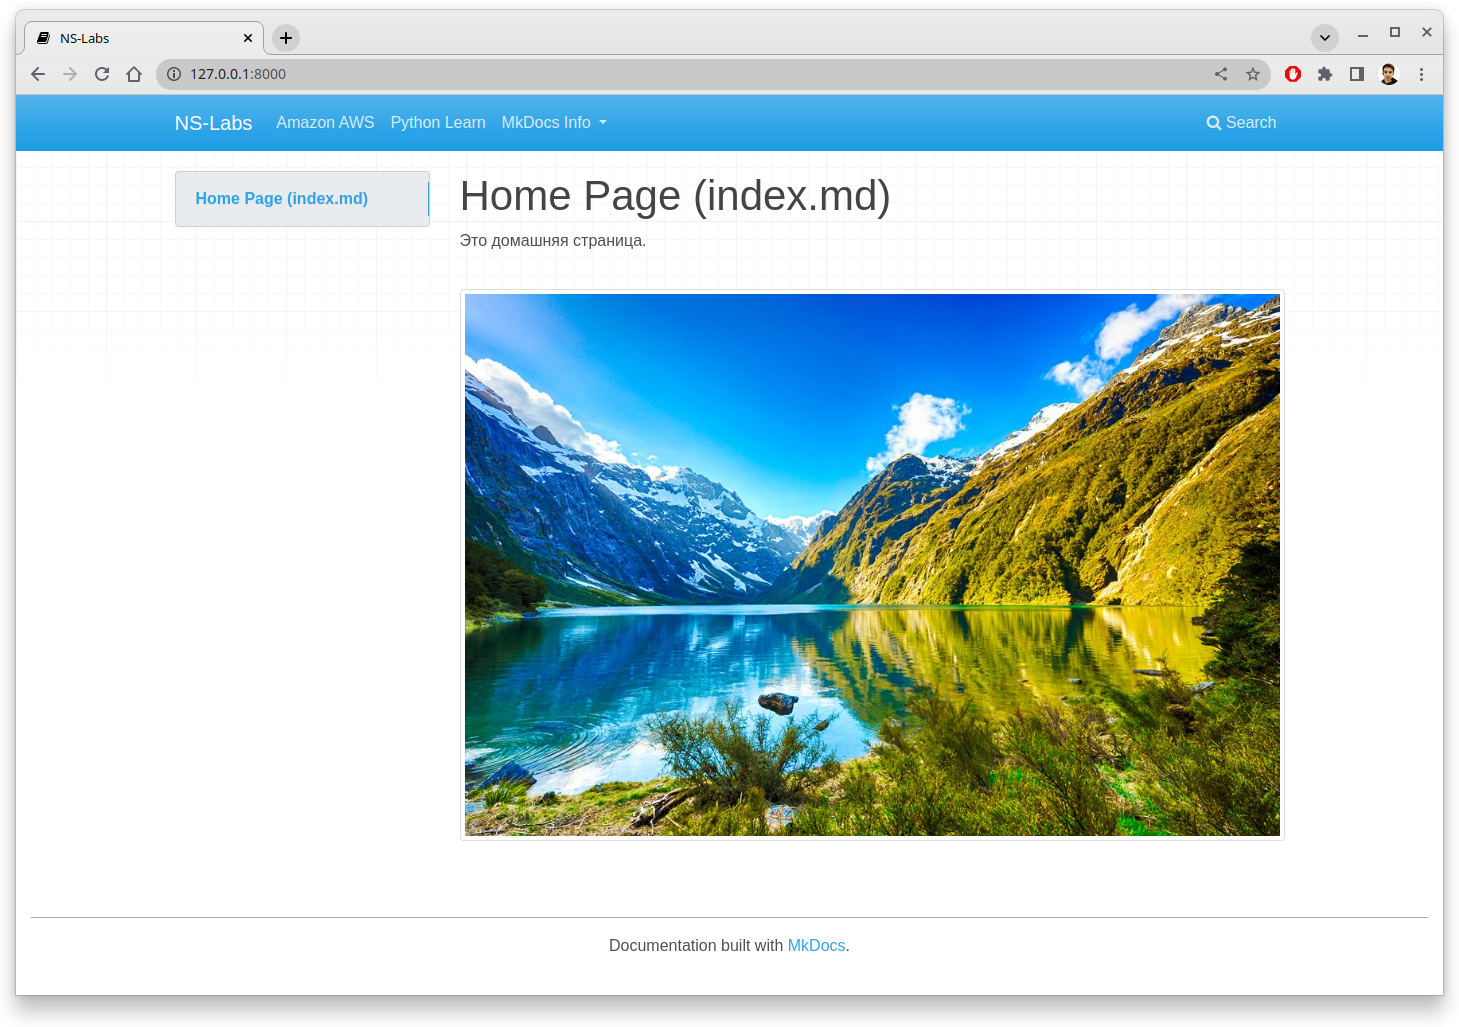Reload the current page
The height and width of the screenshot is (1027, 1459).
click(102, 74)
